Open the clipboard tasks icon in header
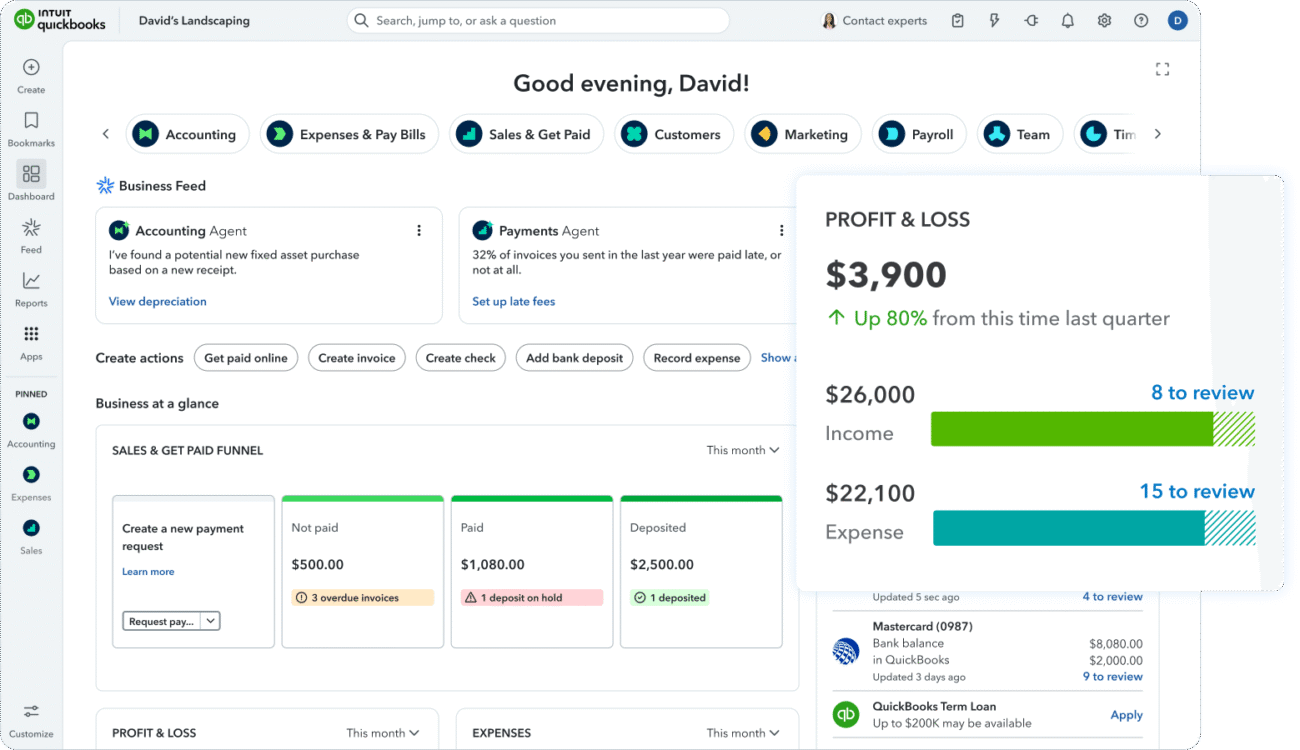 click(x=958, y=20)
